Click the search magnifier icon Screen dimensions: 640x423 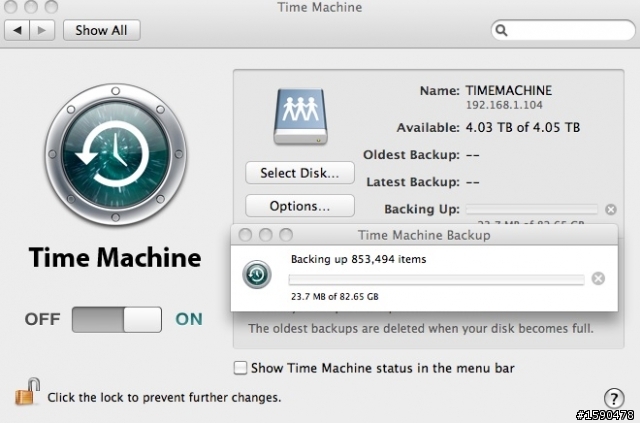coord(501,30)
